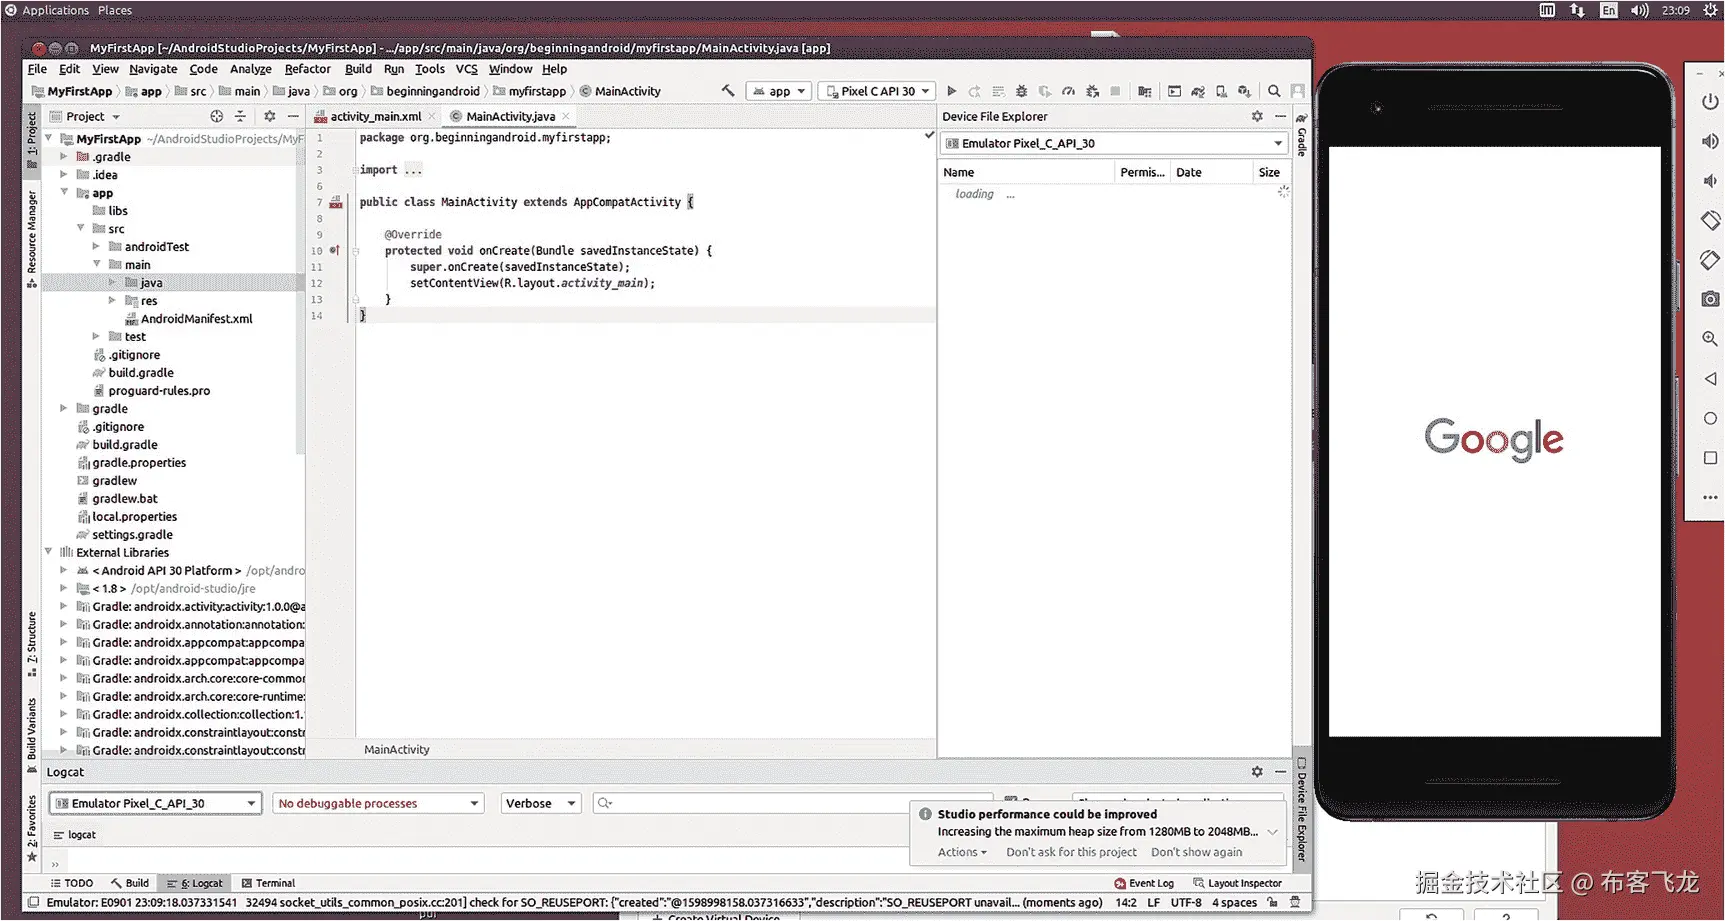Viewport: 1725px width, 921px height.
Task: Collapse External Libraries node
Action: tap(49, 551)
